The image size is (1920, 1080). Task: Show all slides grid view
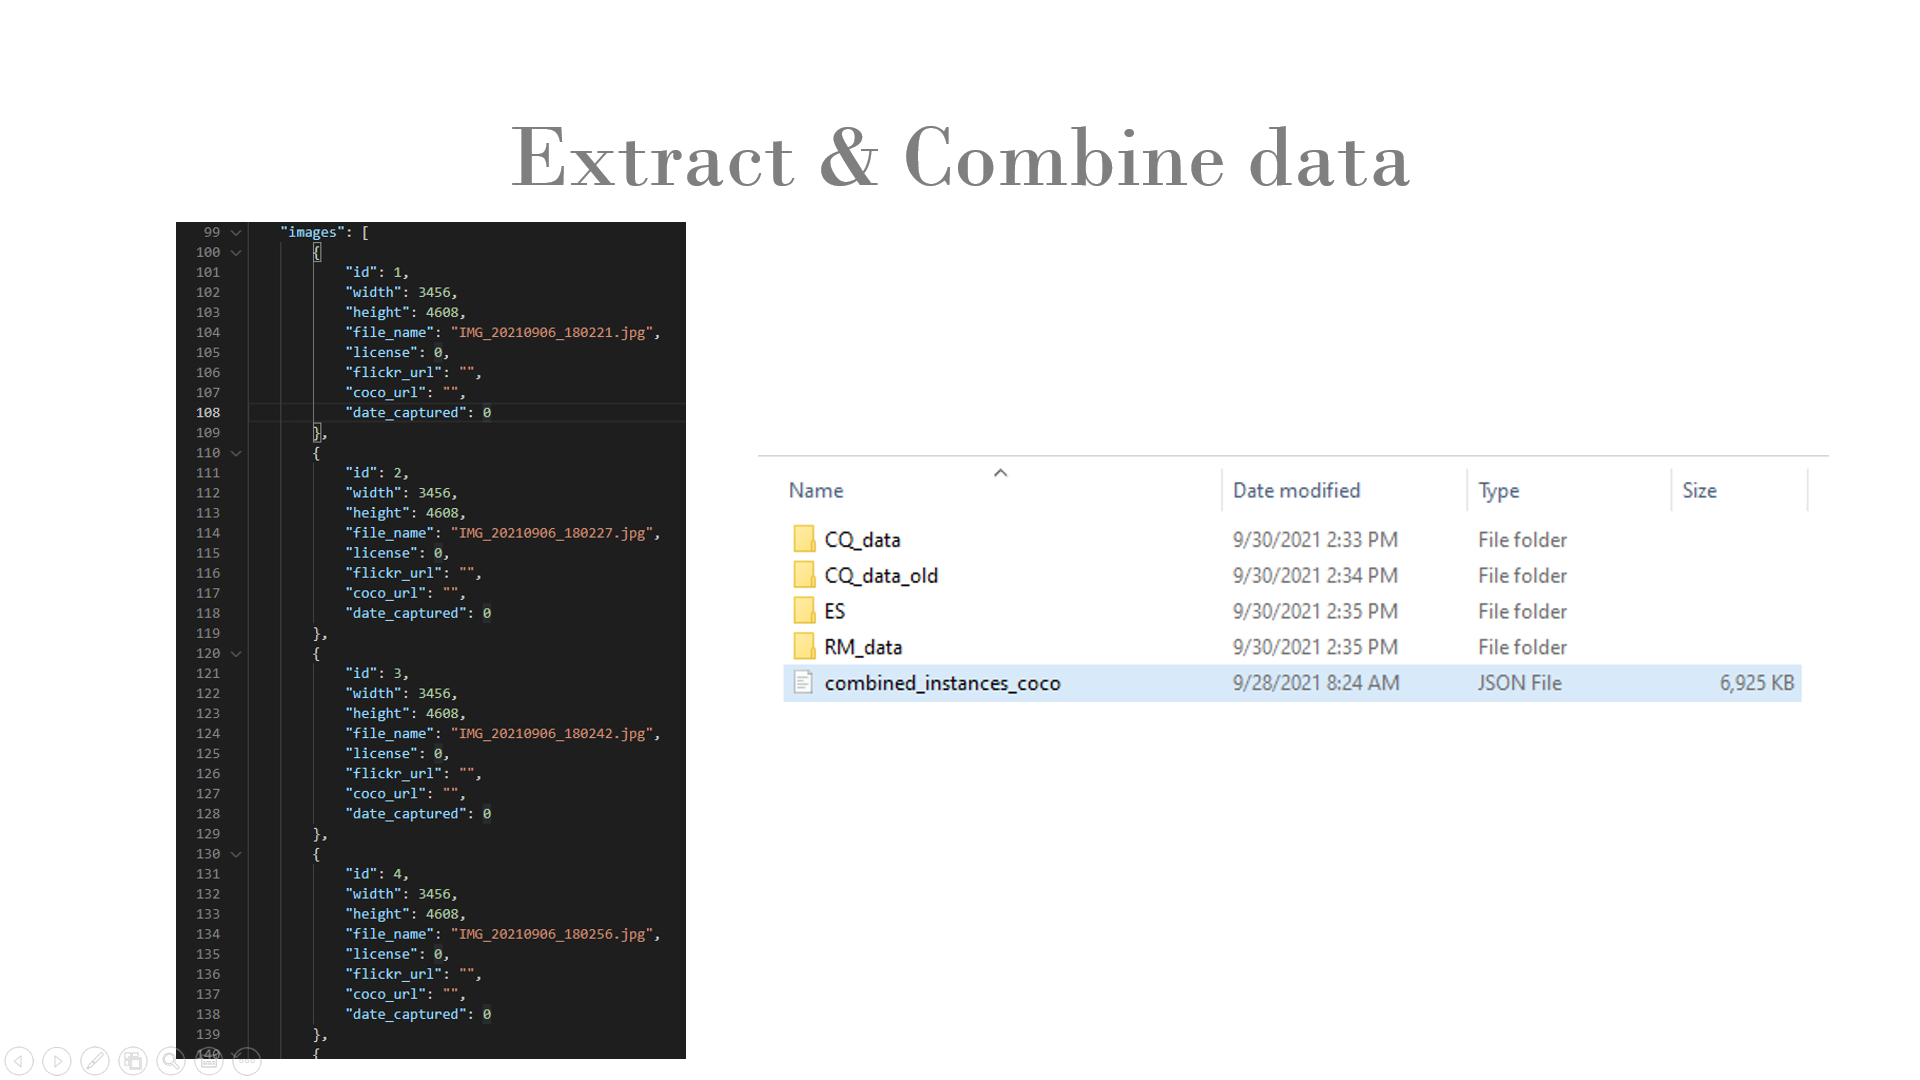click(x=133, y=1060)
